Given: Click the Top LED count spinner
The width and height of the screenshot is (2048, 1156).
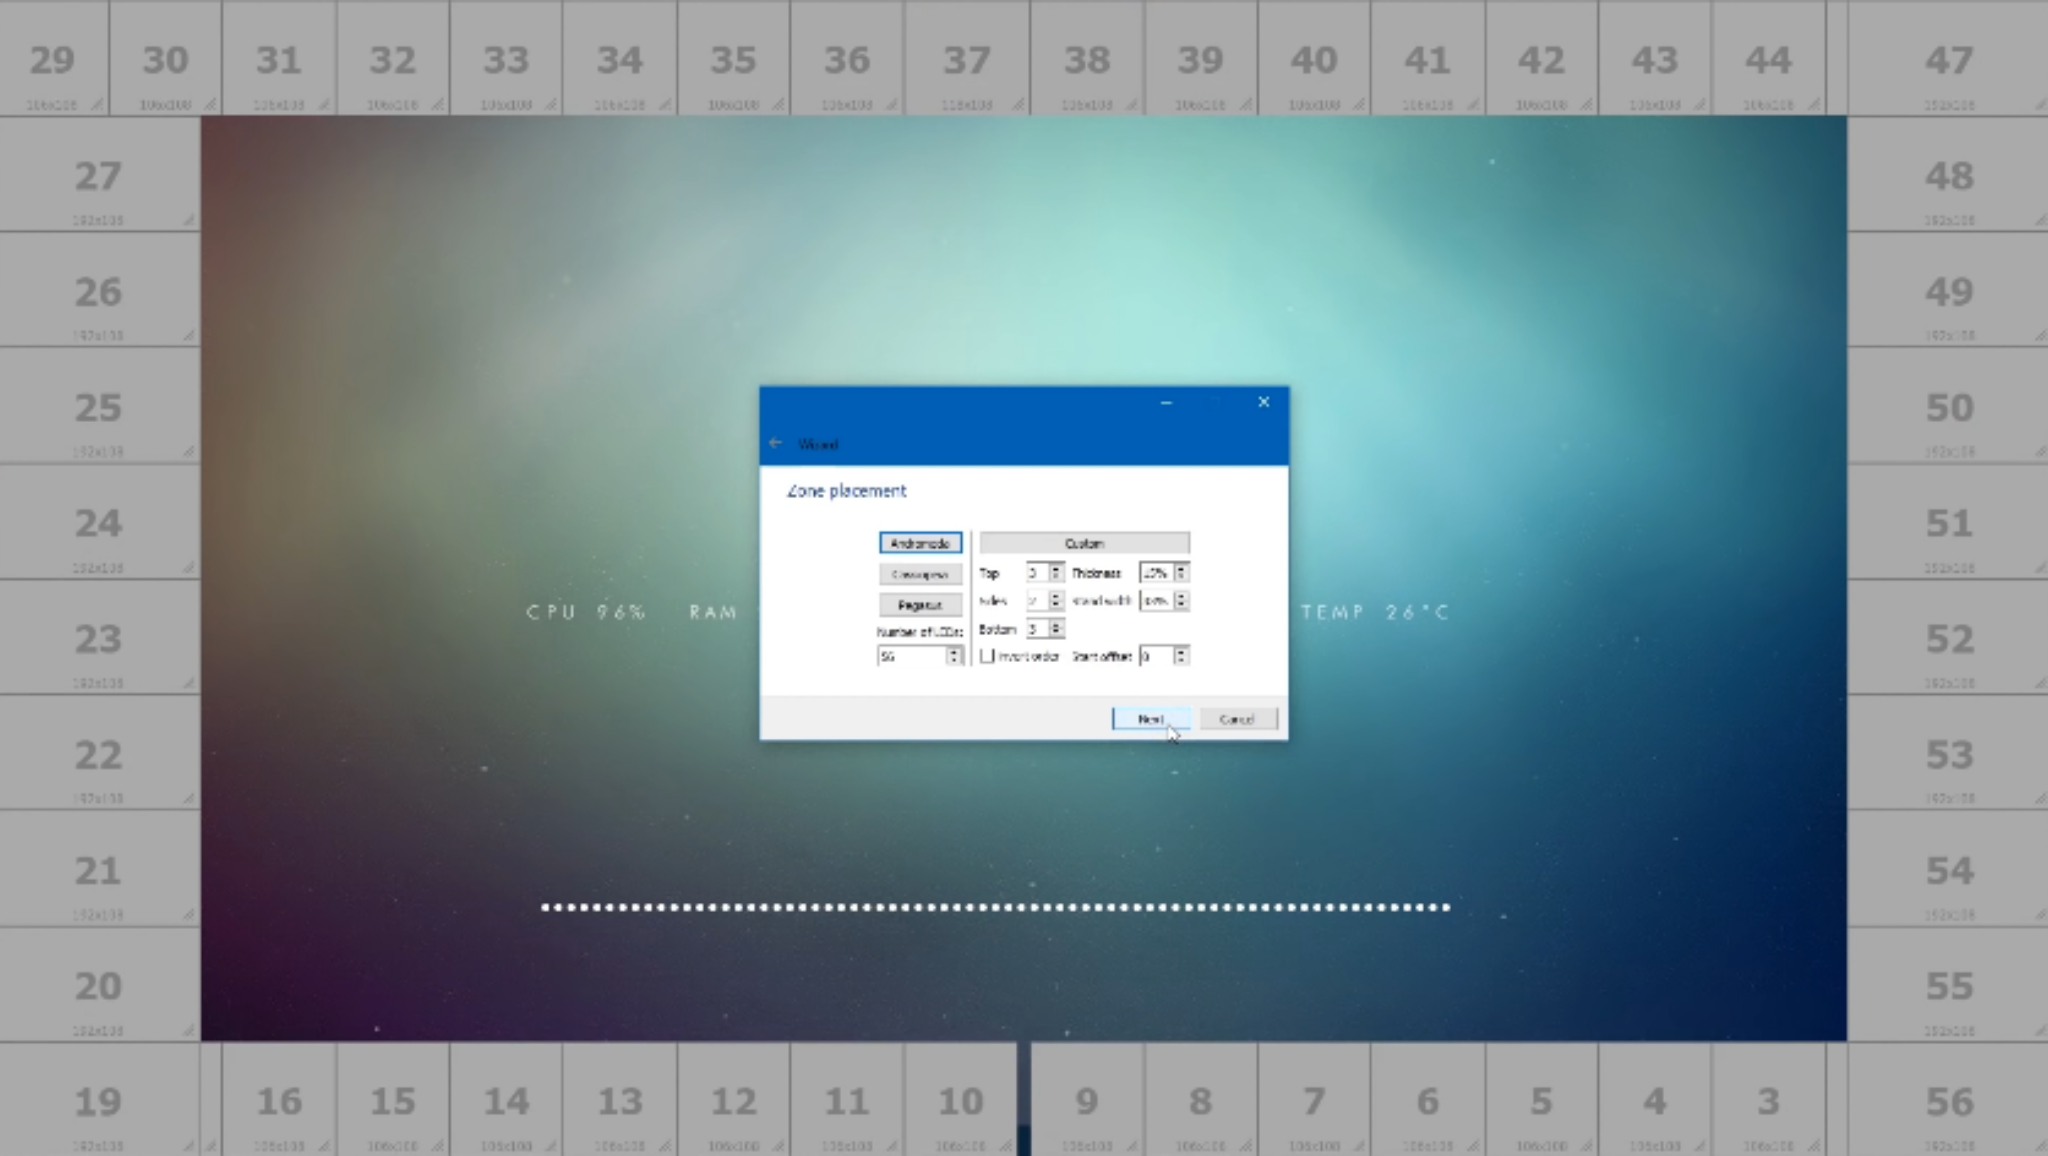Looking at the screenshot, I should click(1055, 573).
